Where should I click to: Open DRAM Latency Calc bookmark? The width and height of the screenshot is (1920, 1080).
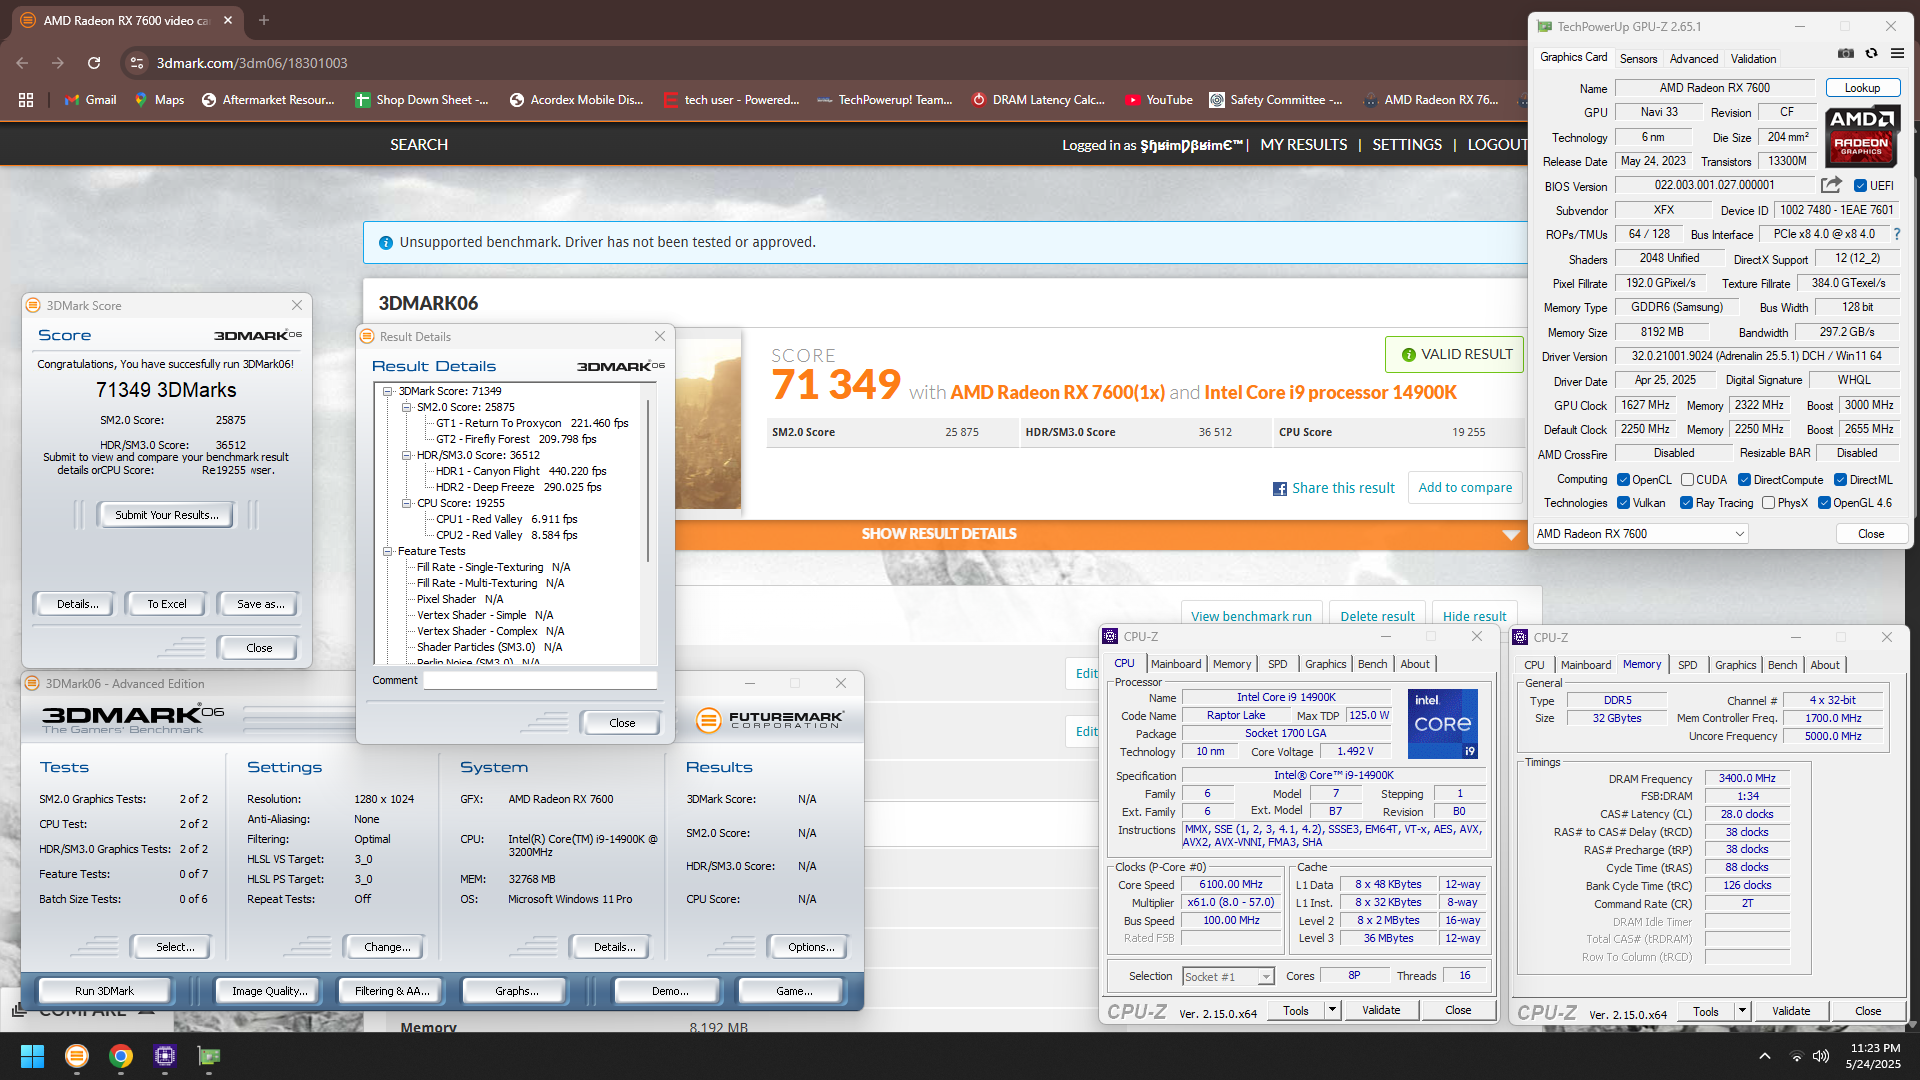[1038, 100]
